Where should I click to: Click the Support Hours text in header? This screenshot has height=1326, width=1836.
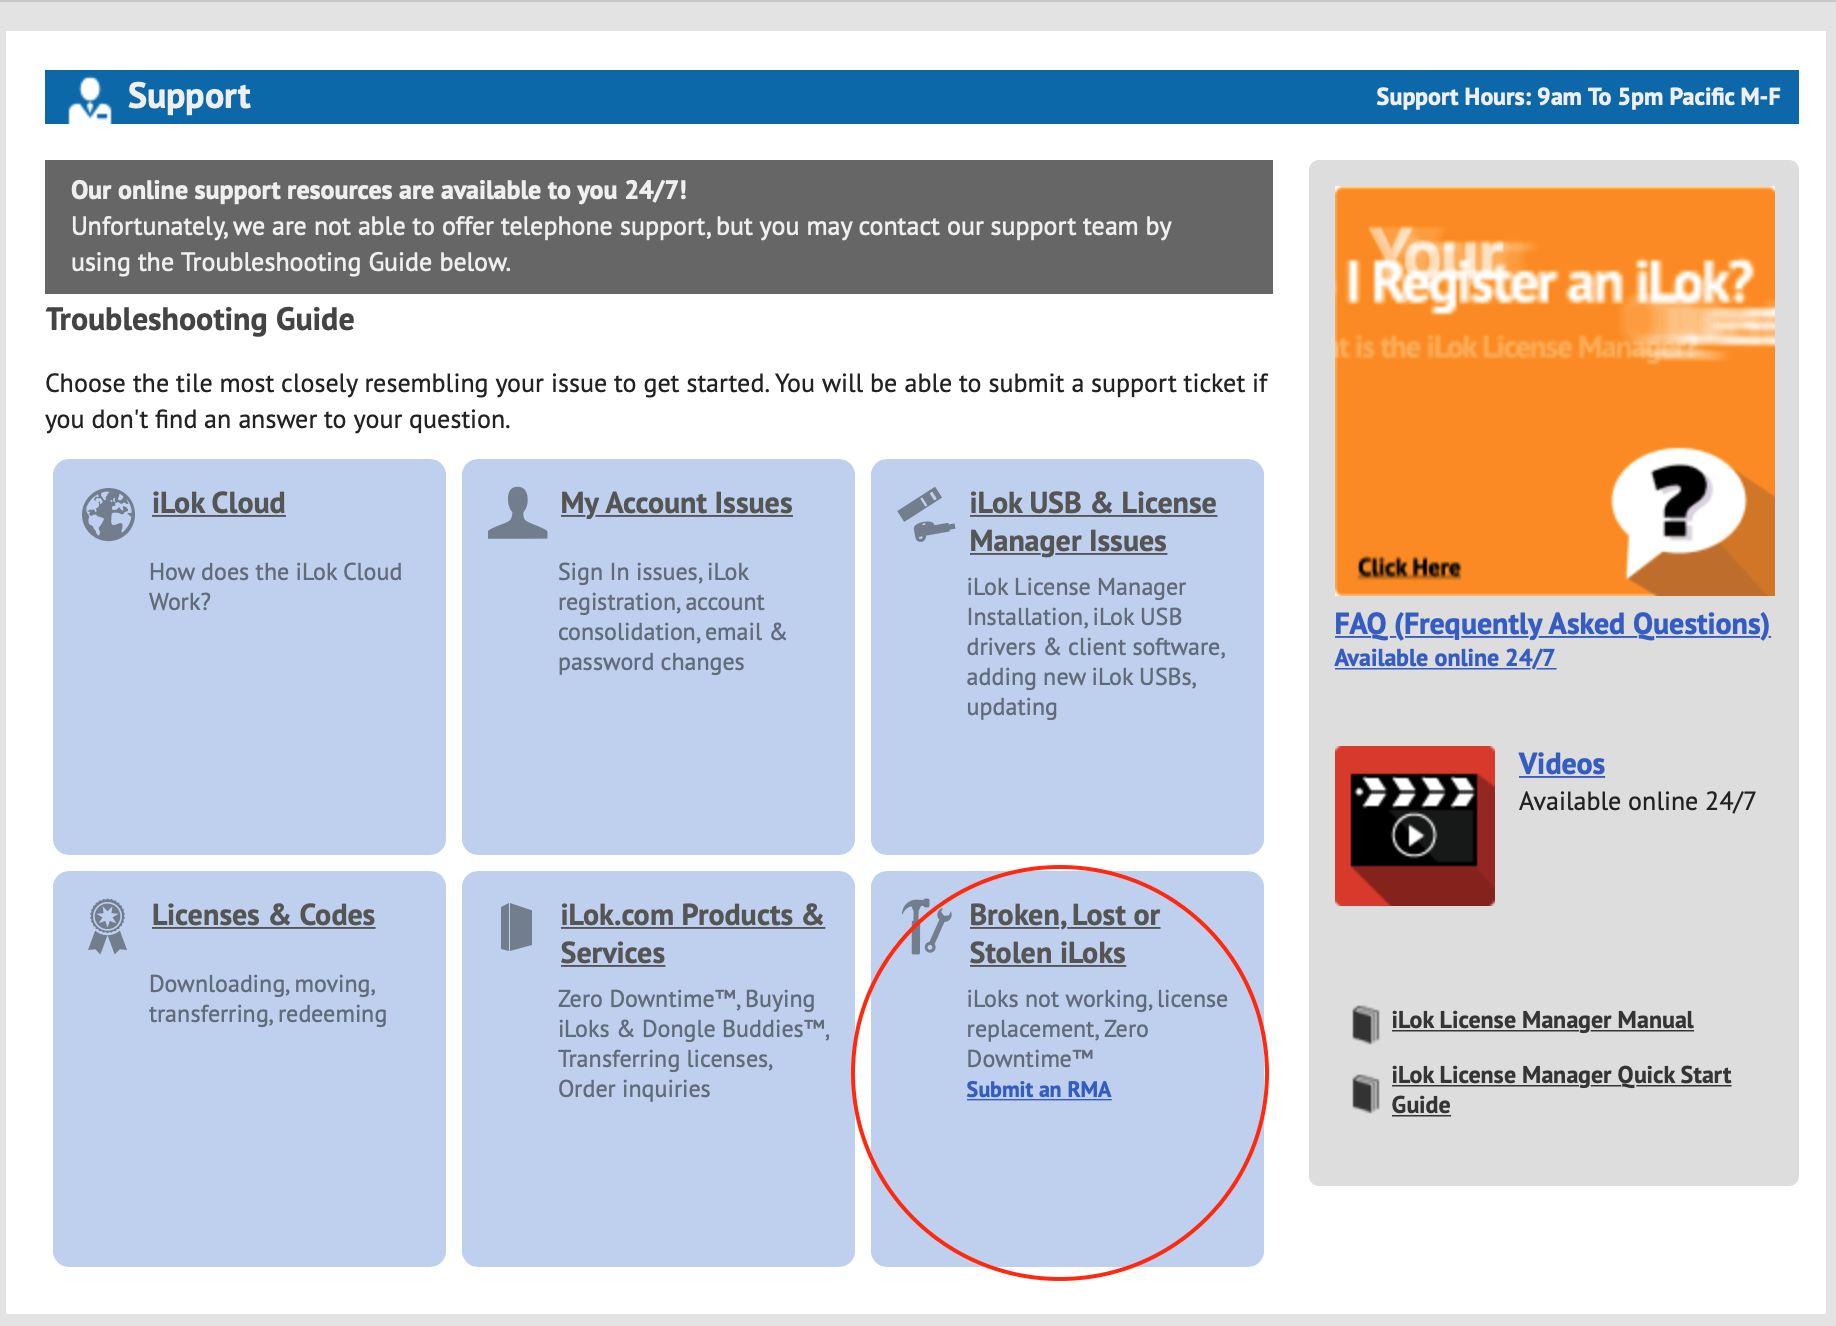point(1577,97)
